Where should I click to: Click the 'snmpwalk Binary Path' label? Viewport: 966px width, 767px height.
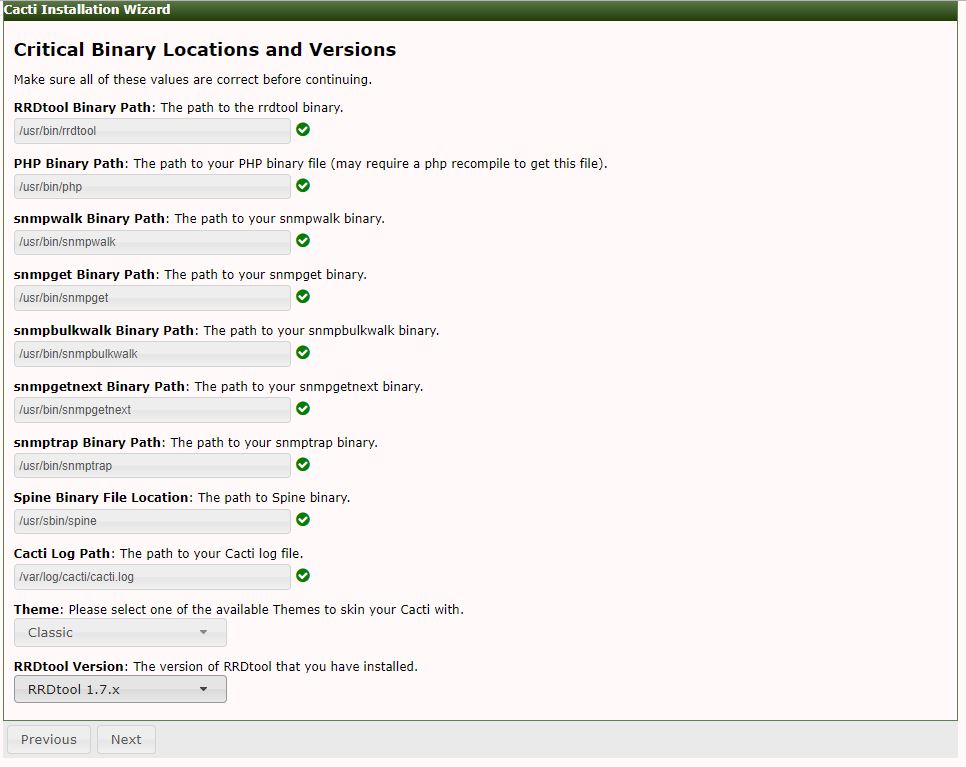(x=89, y=219)
